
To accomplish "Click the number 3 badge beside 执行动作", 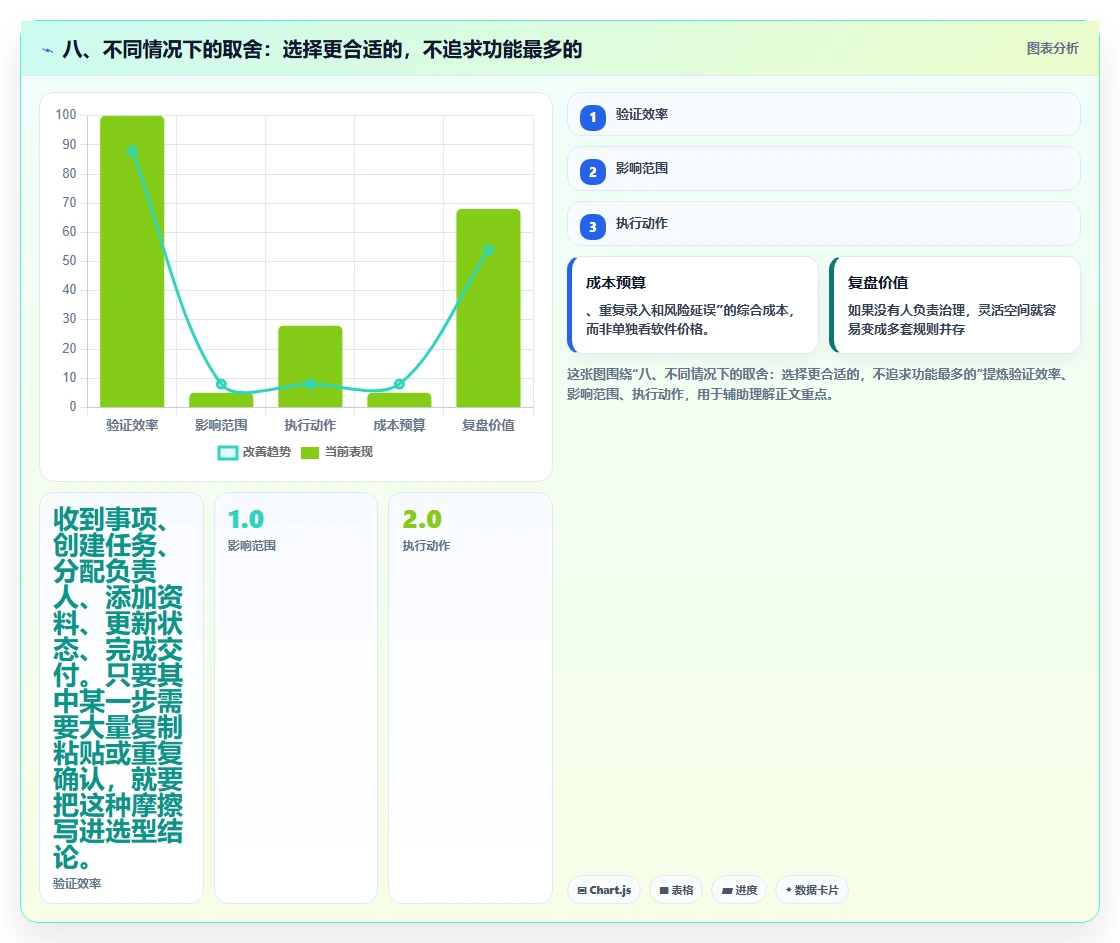I will [x=593, y=226].
